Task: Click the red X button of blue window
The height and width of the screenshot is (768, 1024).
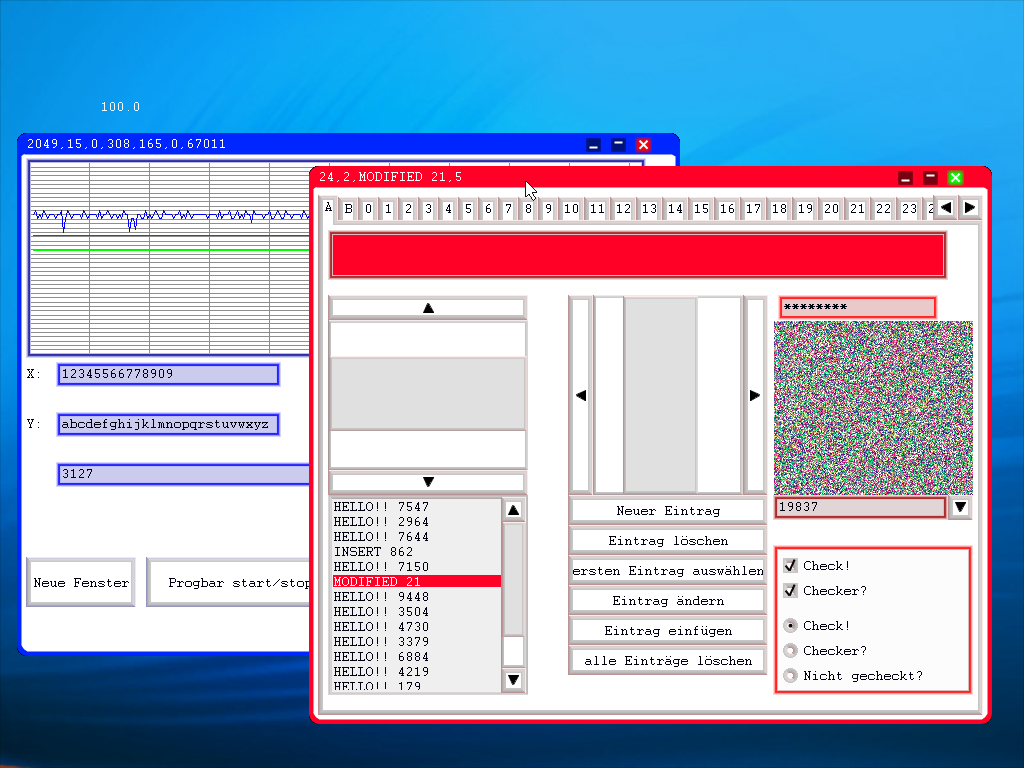Action: pyautogui.click(x=643, y=145)
